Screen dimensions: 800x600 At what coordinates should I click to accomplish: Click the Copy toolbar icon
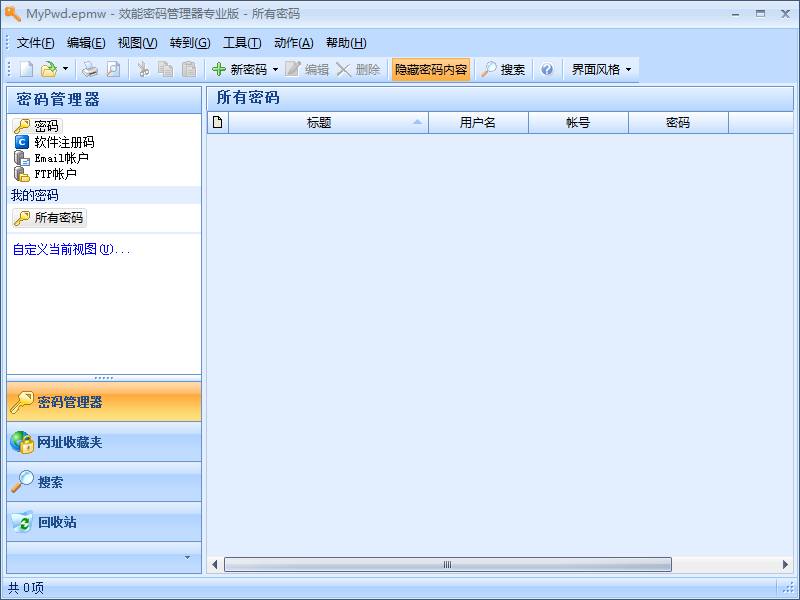[164, 69]
